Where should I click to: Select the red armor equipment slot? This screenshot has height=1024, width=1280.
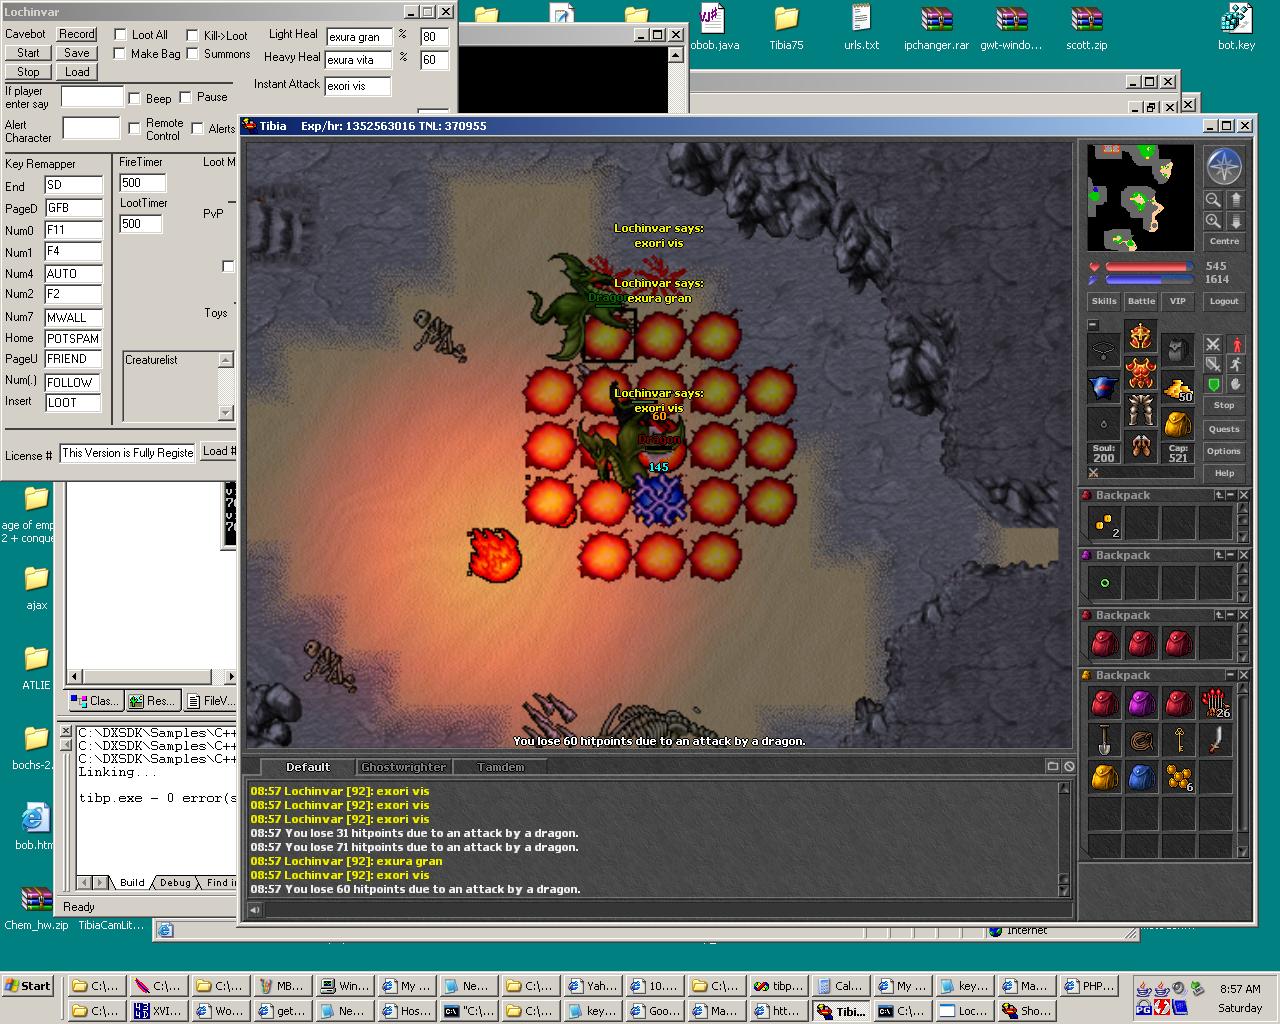1141,373
